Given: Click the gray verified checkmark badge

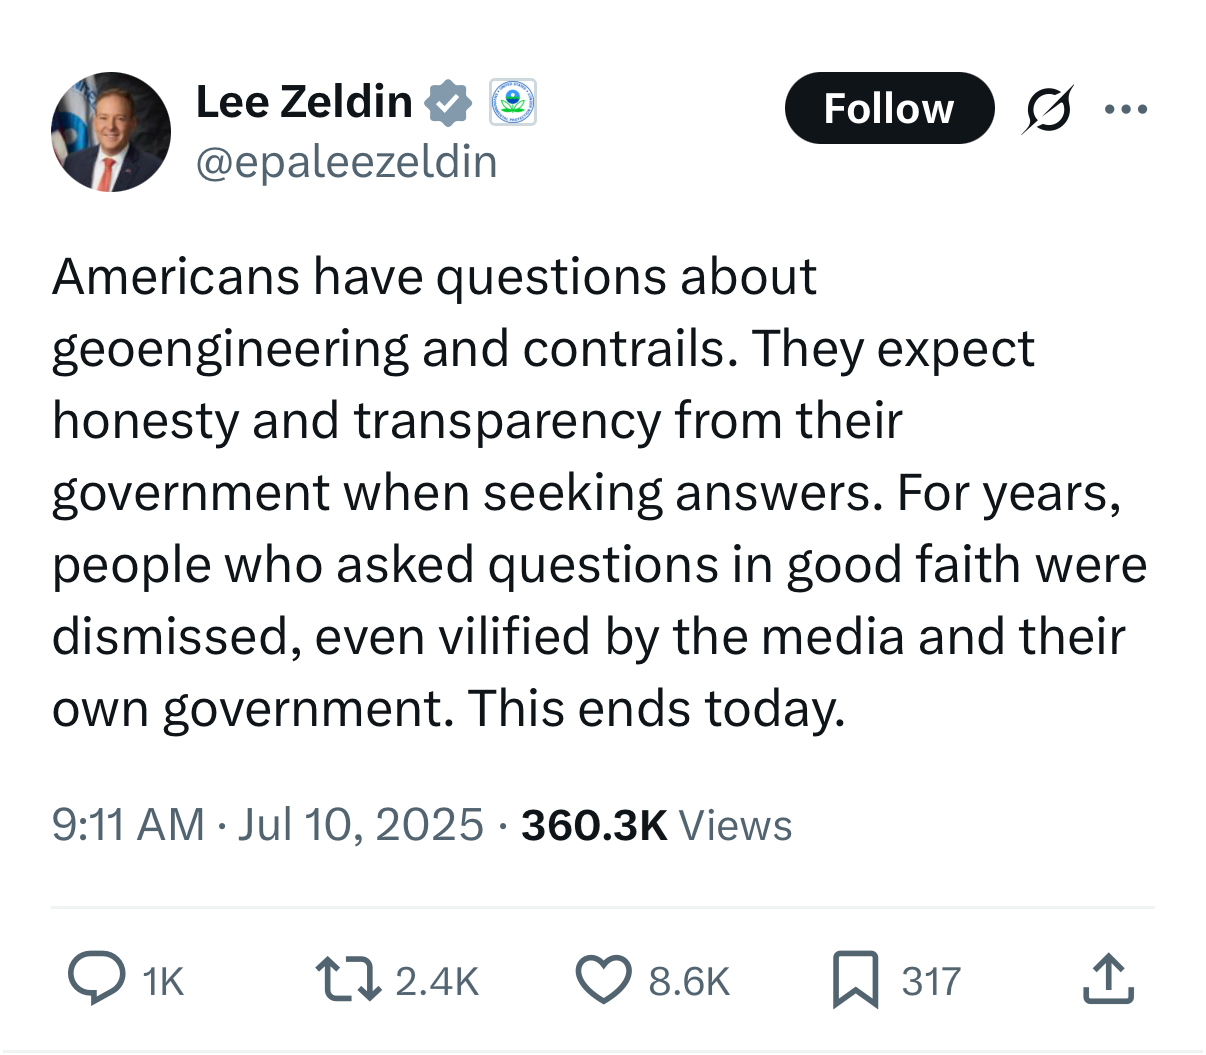Looking at the screenshot, I should [x=448, y=103].
